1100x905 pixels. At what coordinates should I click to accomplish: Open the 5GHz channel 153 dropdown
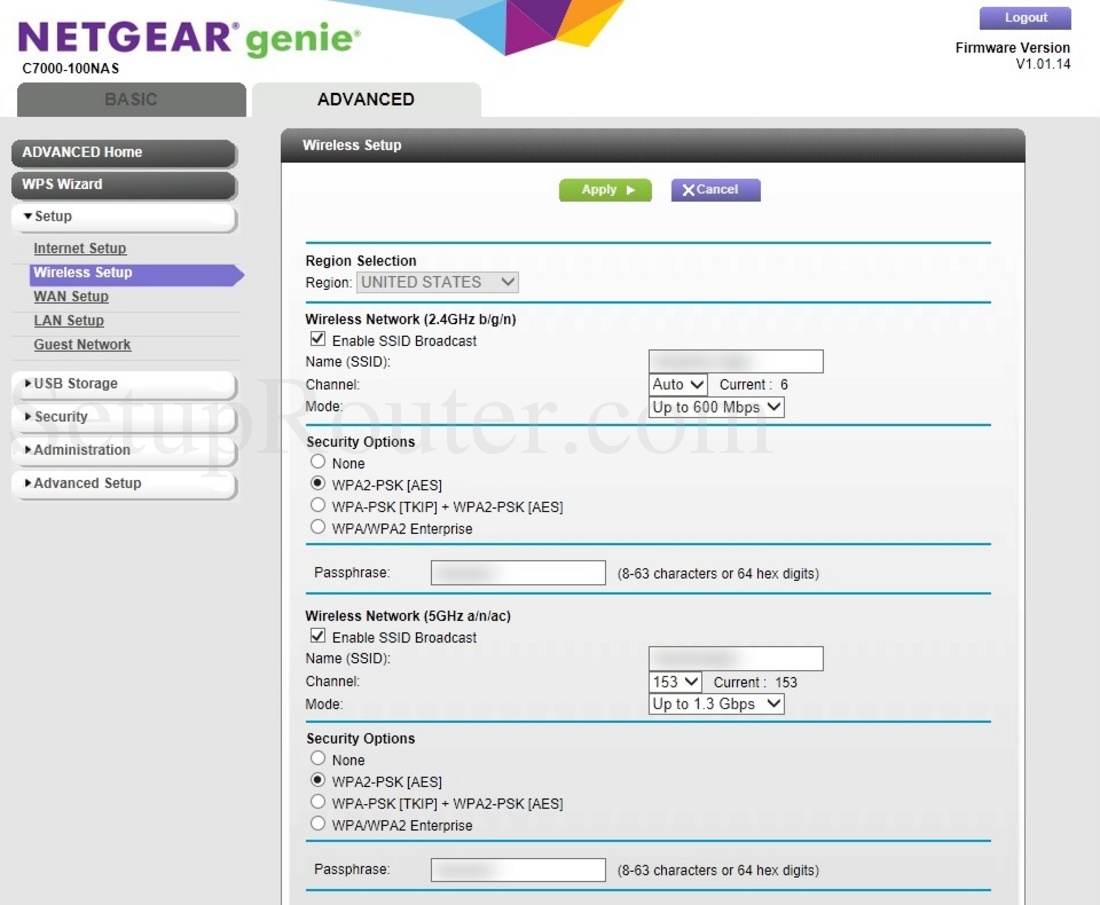[x=676, y=681]
